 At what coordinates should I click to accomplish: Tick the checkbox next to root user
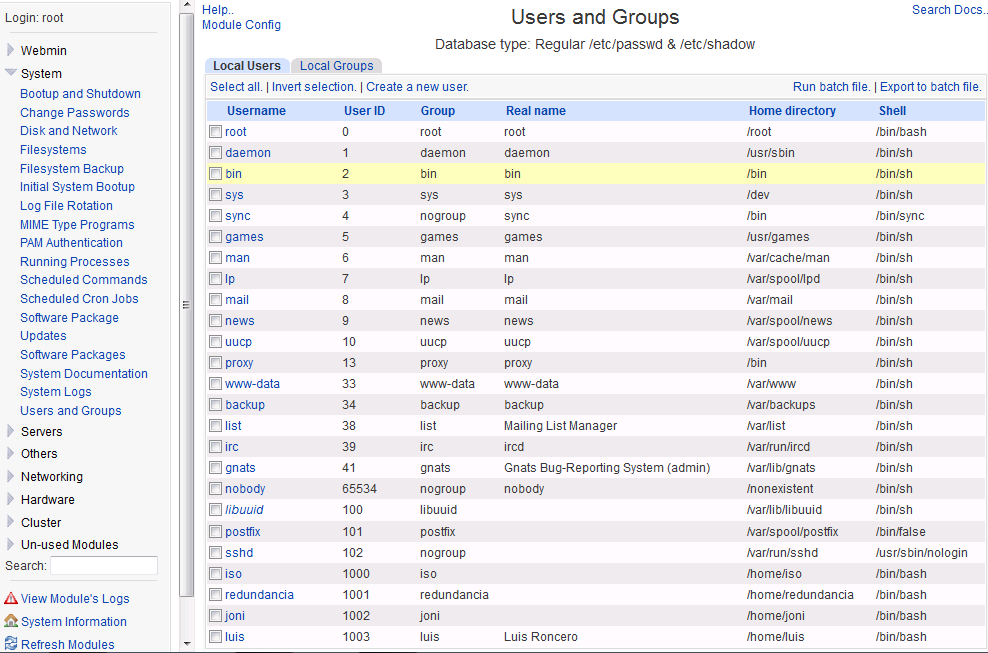click(x=215, y=132)
